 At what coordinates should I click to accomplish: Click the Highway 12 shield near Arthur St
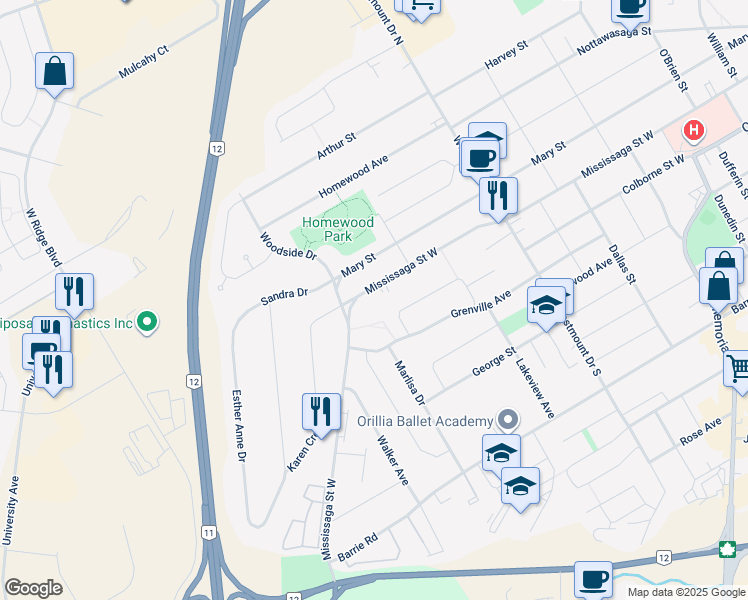click(217, 148)
